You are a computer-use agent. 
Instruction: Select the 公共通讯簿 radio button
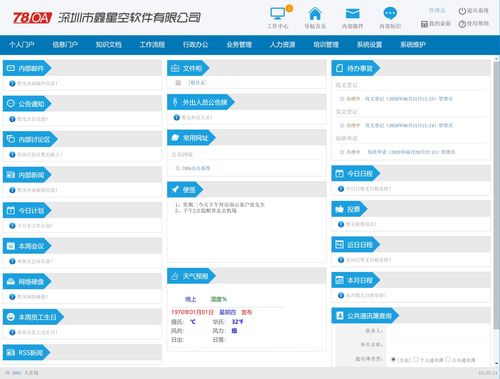(448, 359)
